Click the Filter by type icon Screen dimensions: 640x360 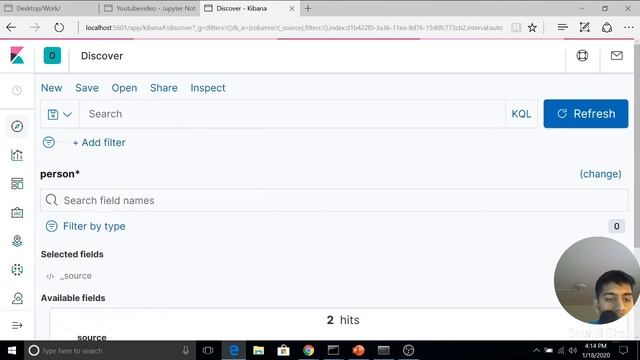(51, 226)
